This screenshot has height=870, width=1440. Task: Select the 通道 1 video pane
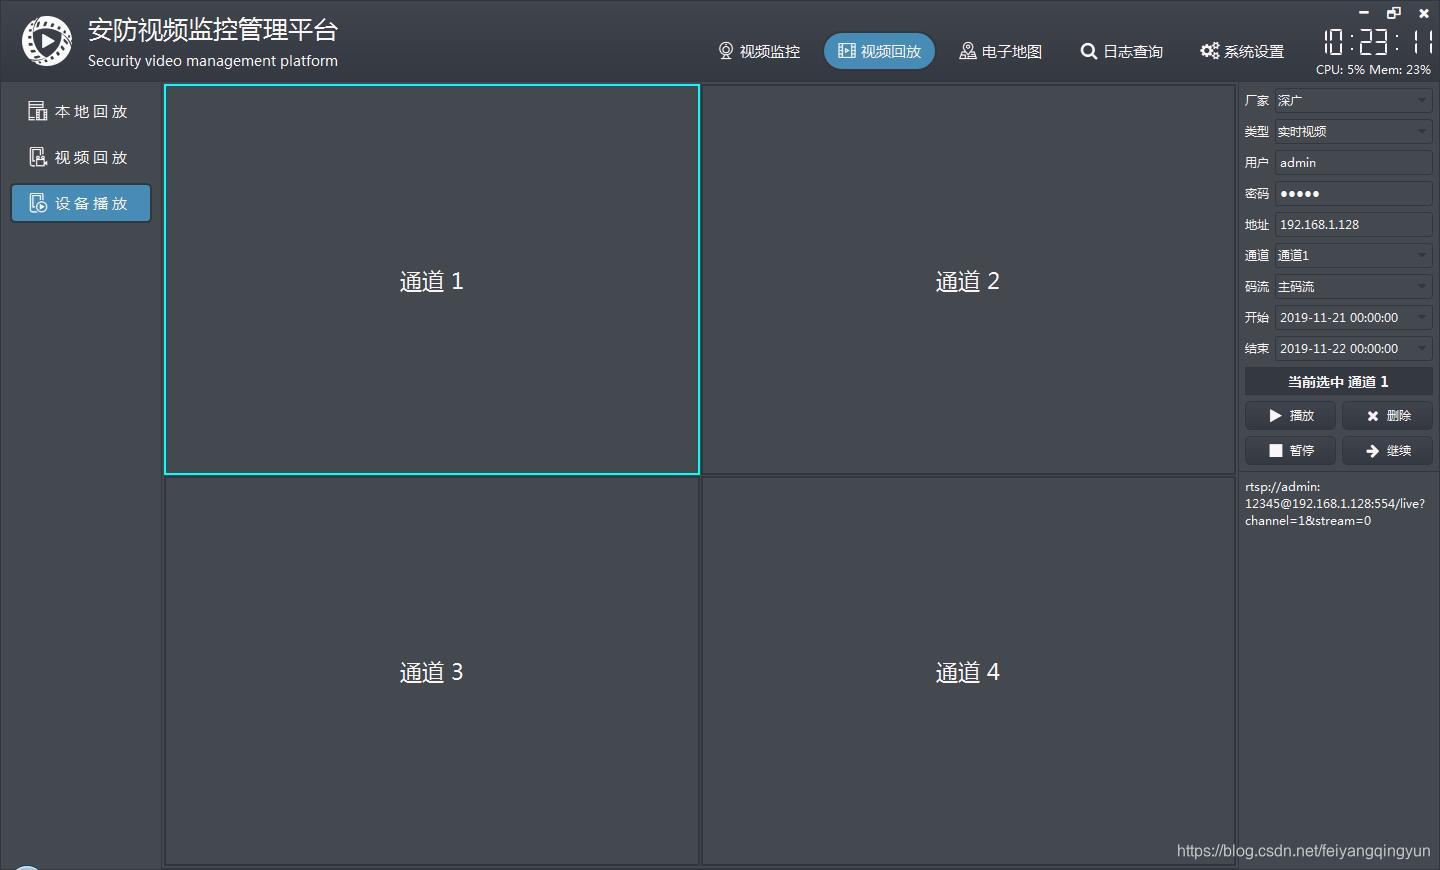[432, 280]
